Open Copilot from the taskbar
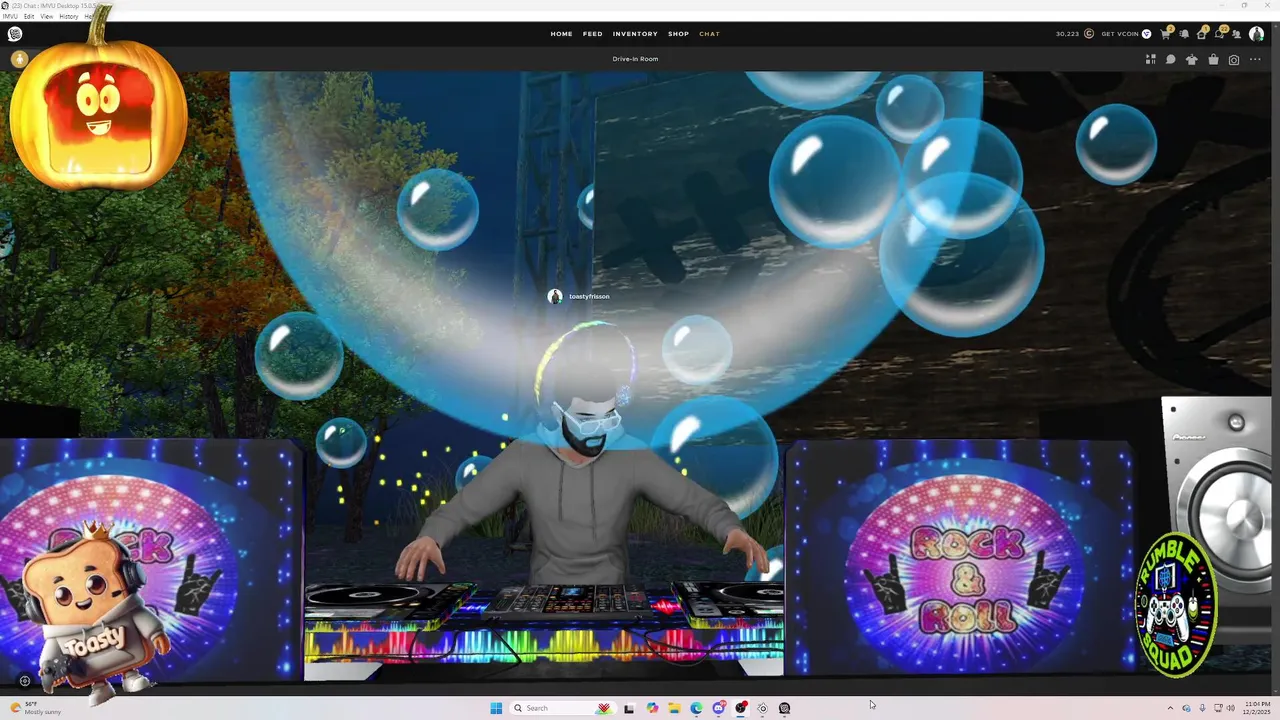This screenshot has height=720, width=1280. click(x=652, y=708)
